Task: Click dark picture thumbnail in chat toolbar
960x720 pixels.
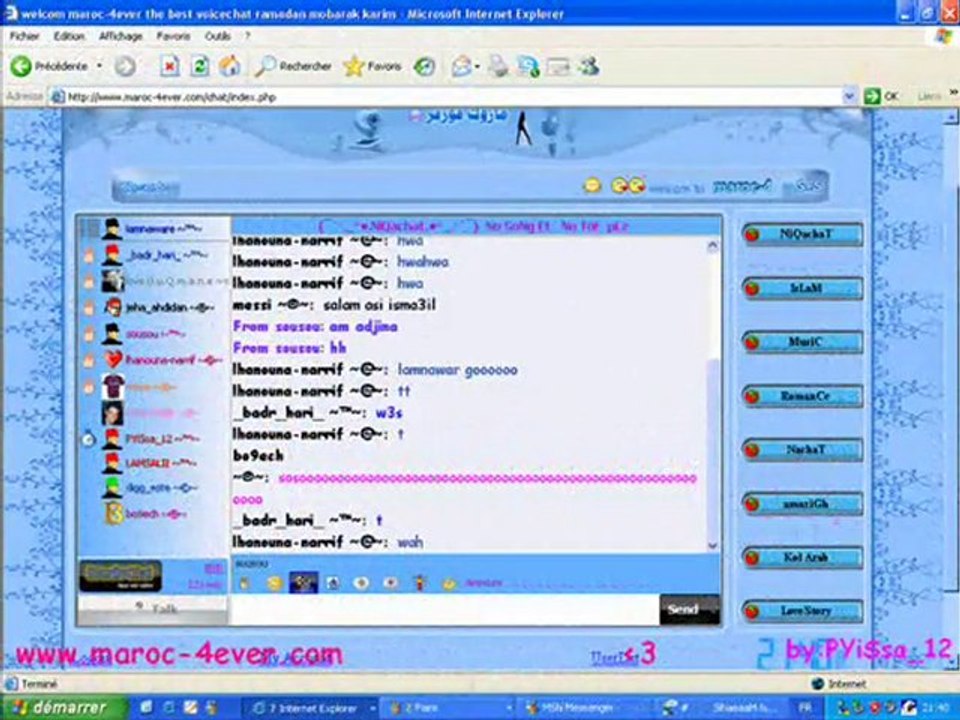Action: pos(304,582)
